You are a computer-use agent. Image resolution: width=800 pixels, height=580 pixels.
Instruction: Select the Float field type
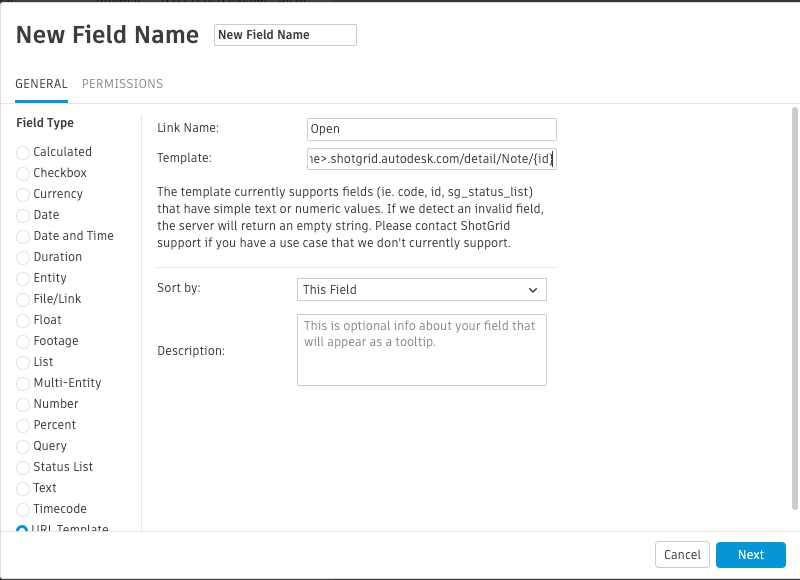pos(21,320)
